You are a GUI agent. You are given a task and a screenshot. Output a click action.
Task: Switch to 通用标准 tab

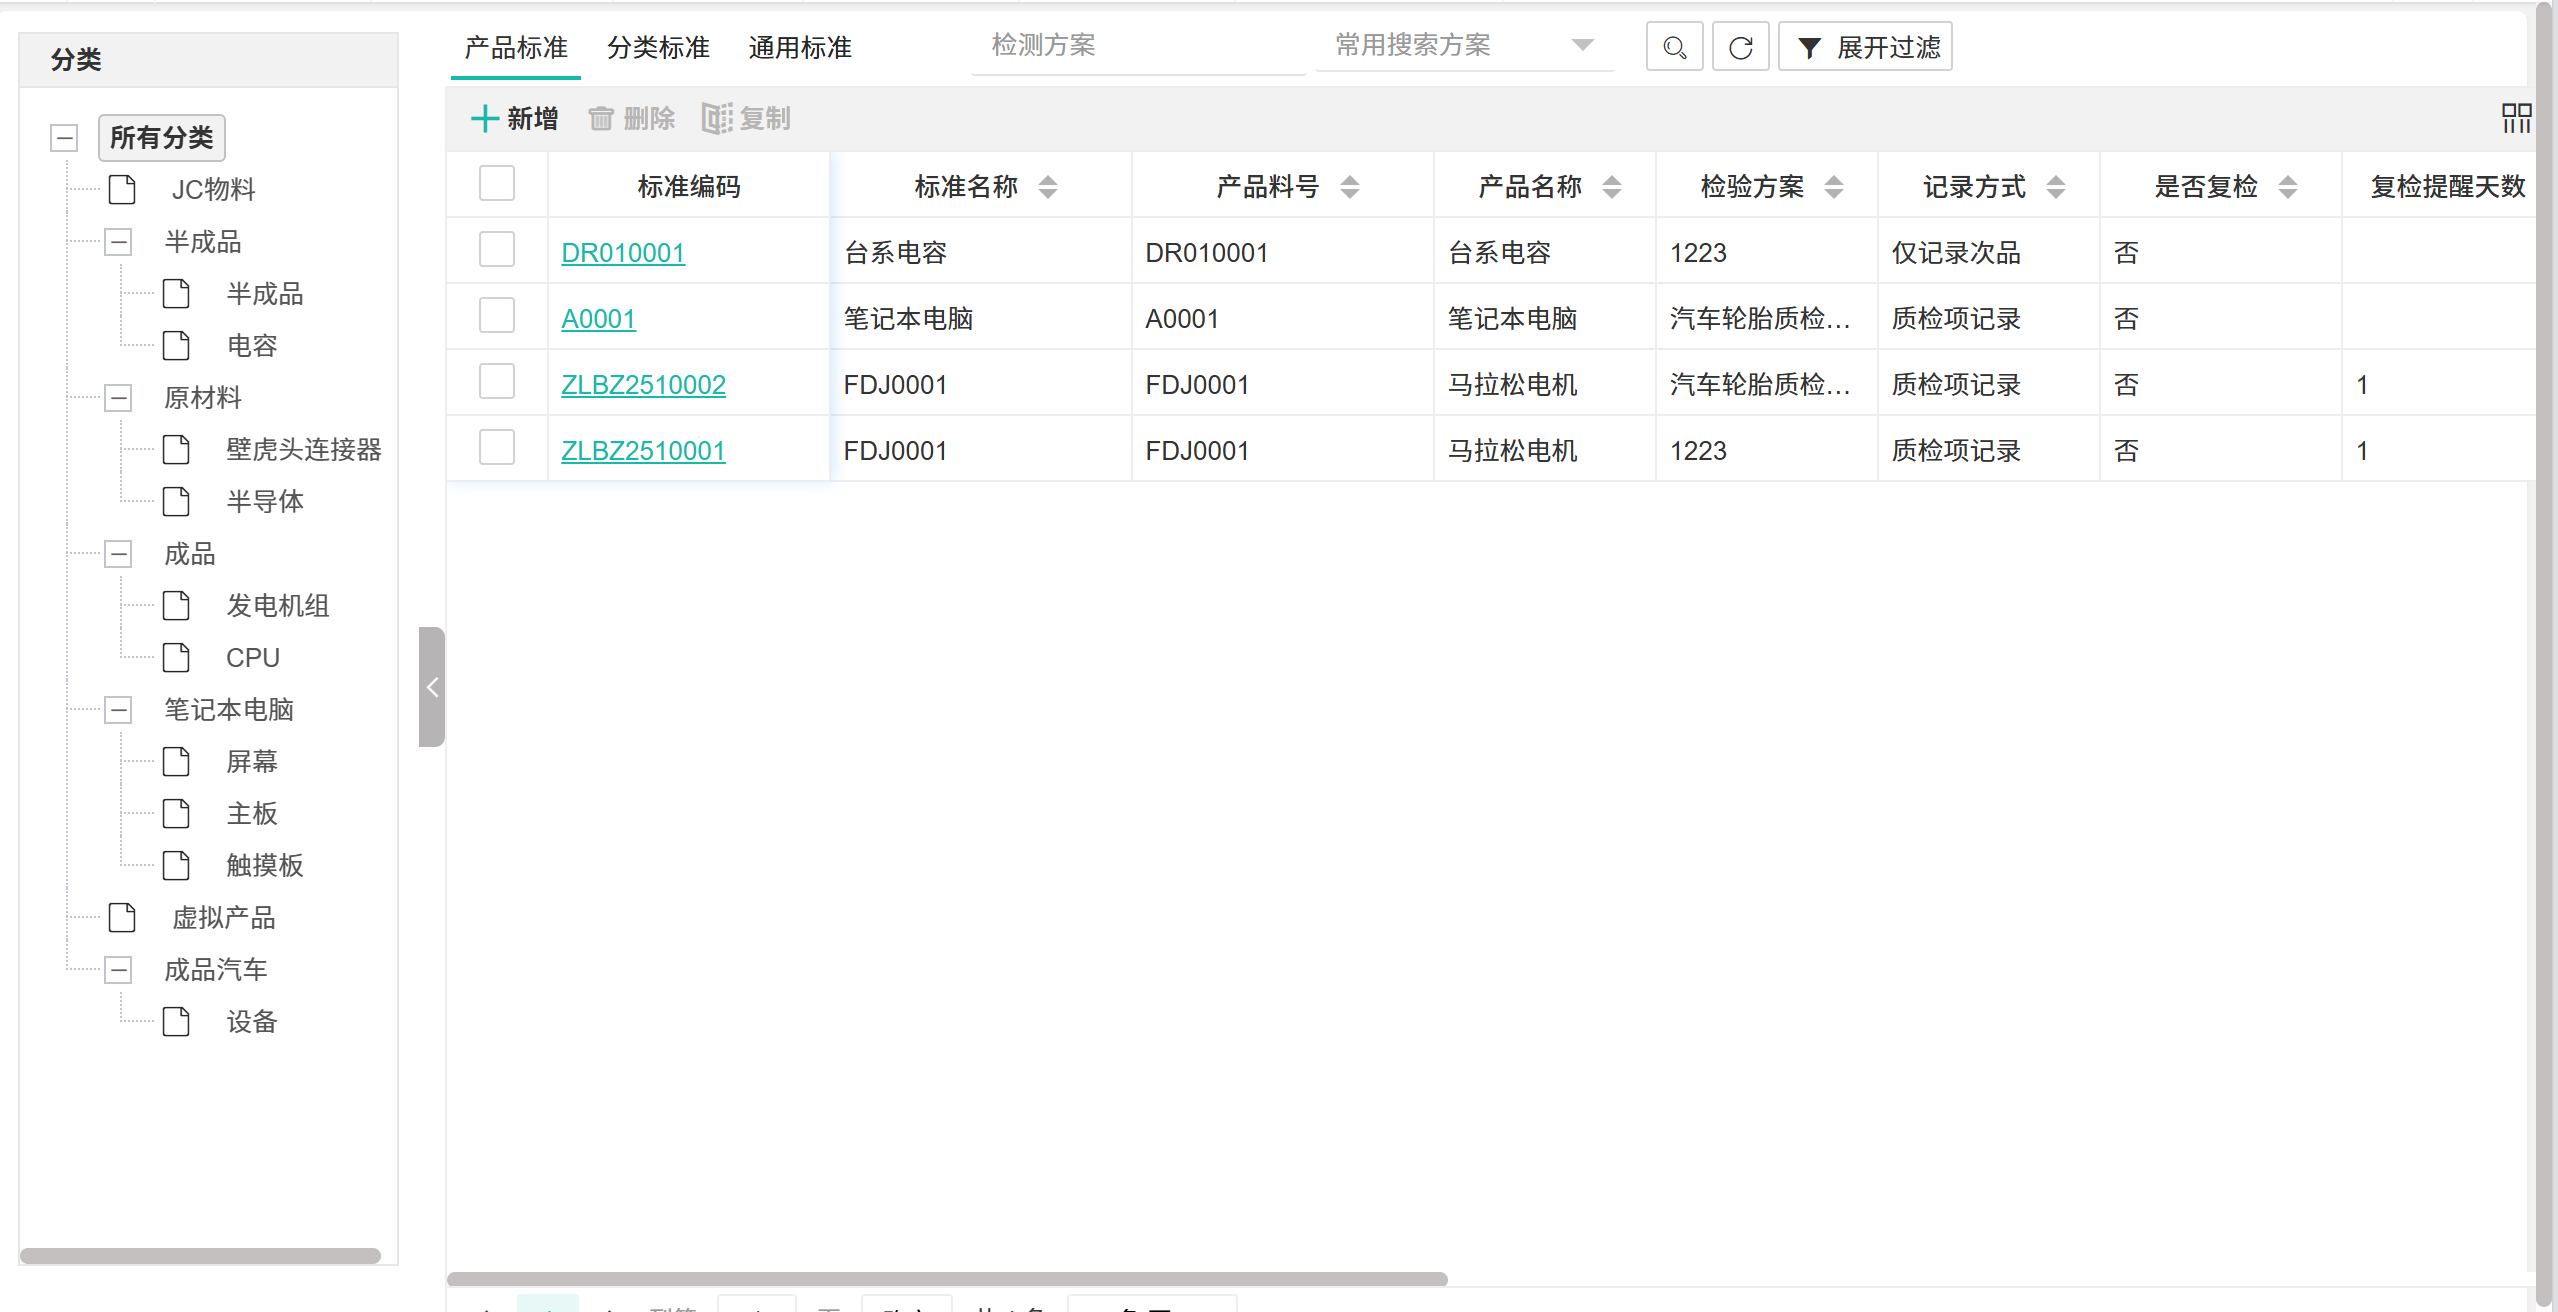[x=800, y=47]
